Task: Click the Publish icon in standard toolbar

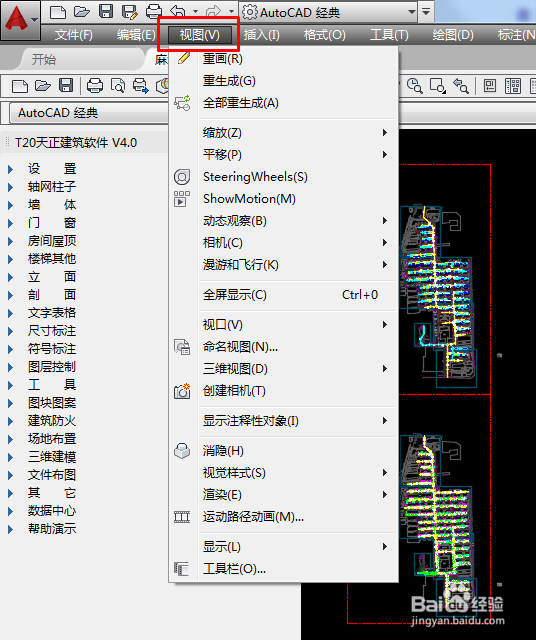Action: (x=140, y=86)
